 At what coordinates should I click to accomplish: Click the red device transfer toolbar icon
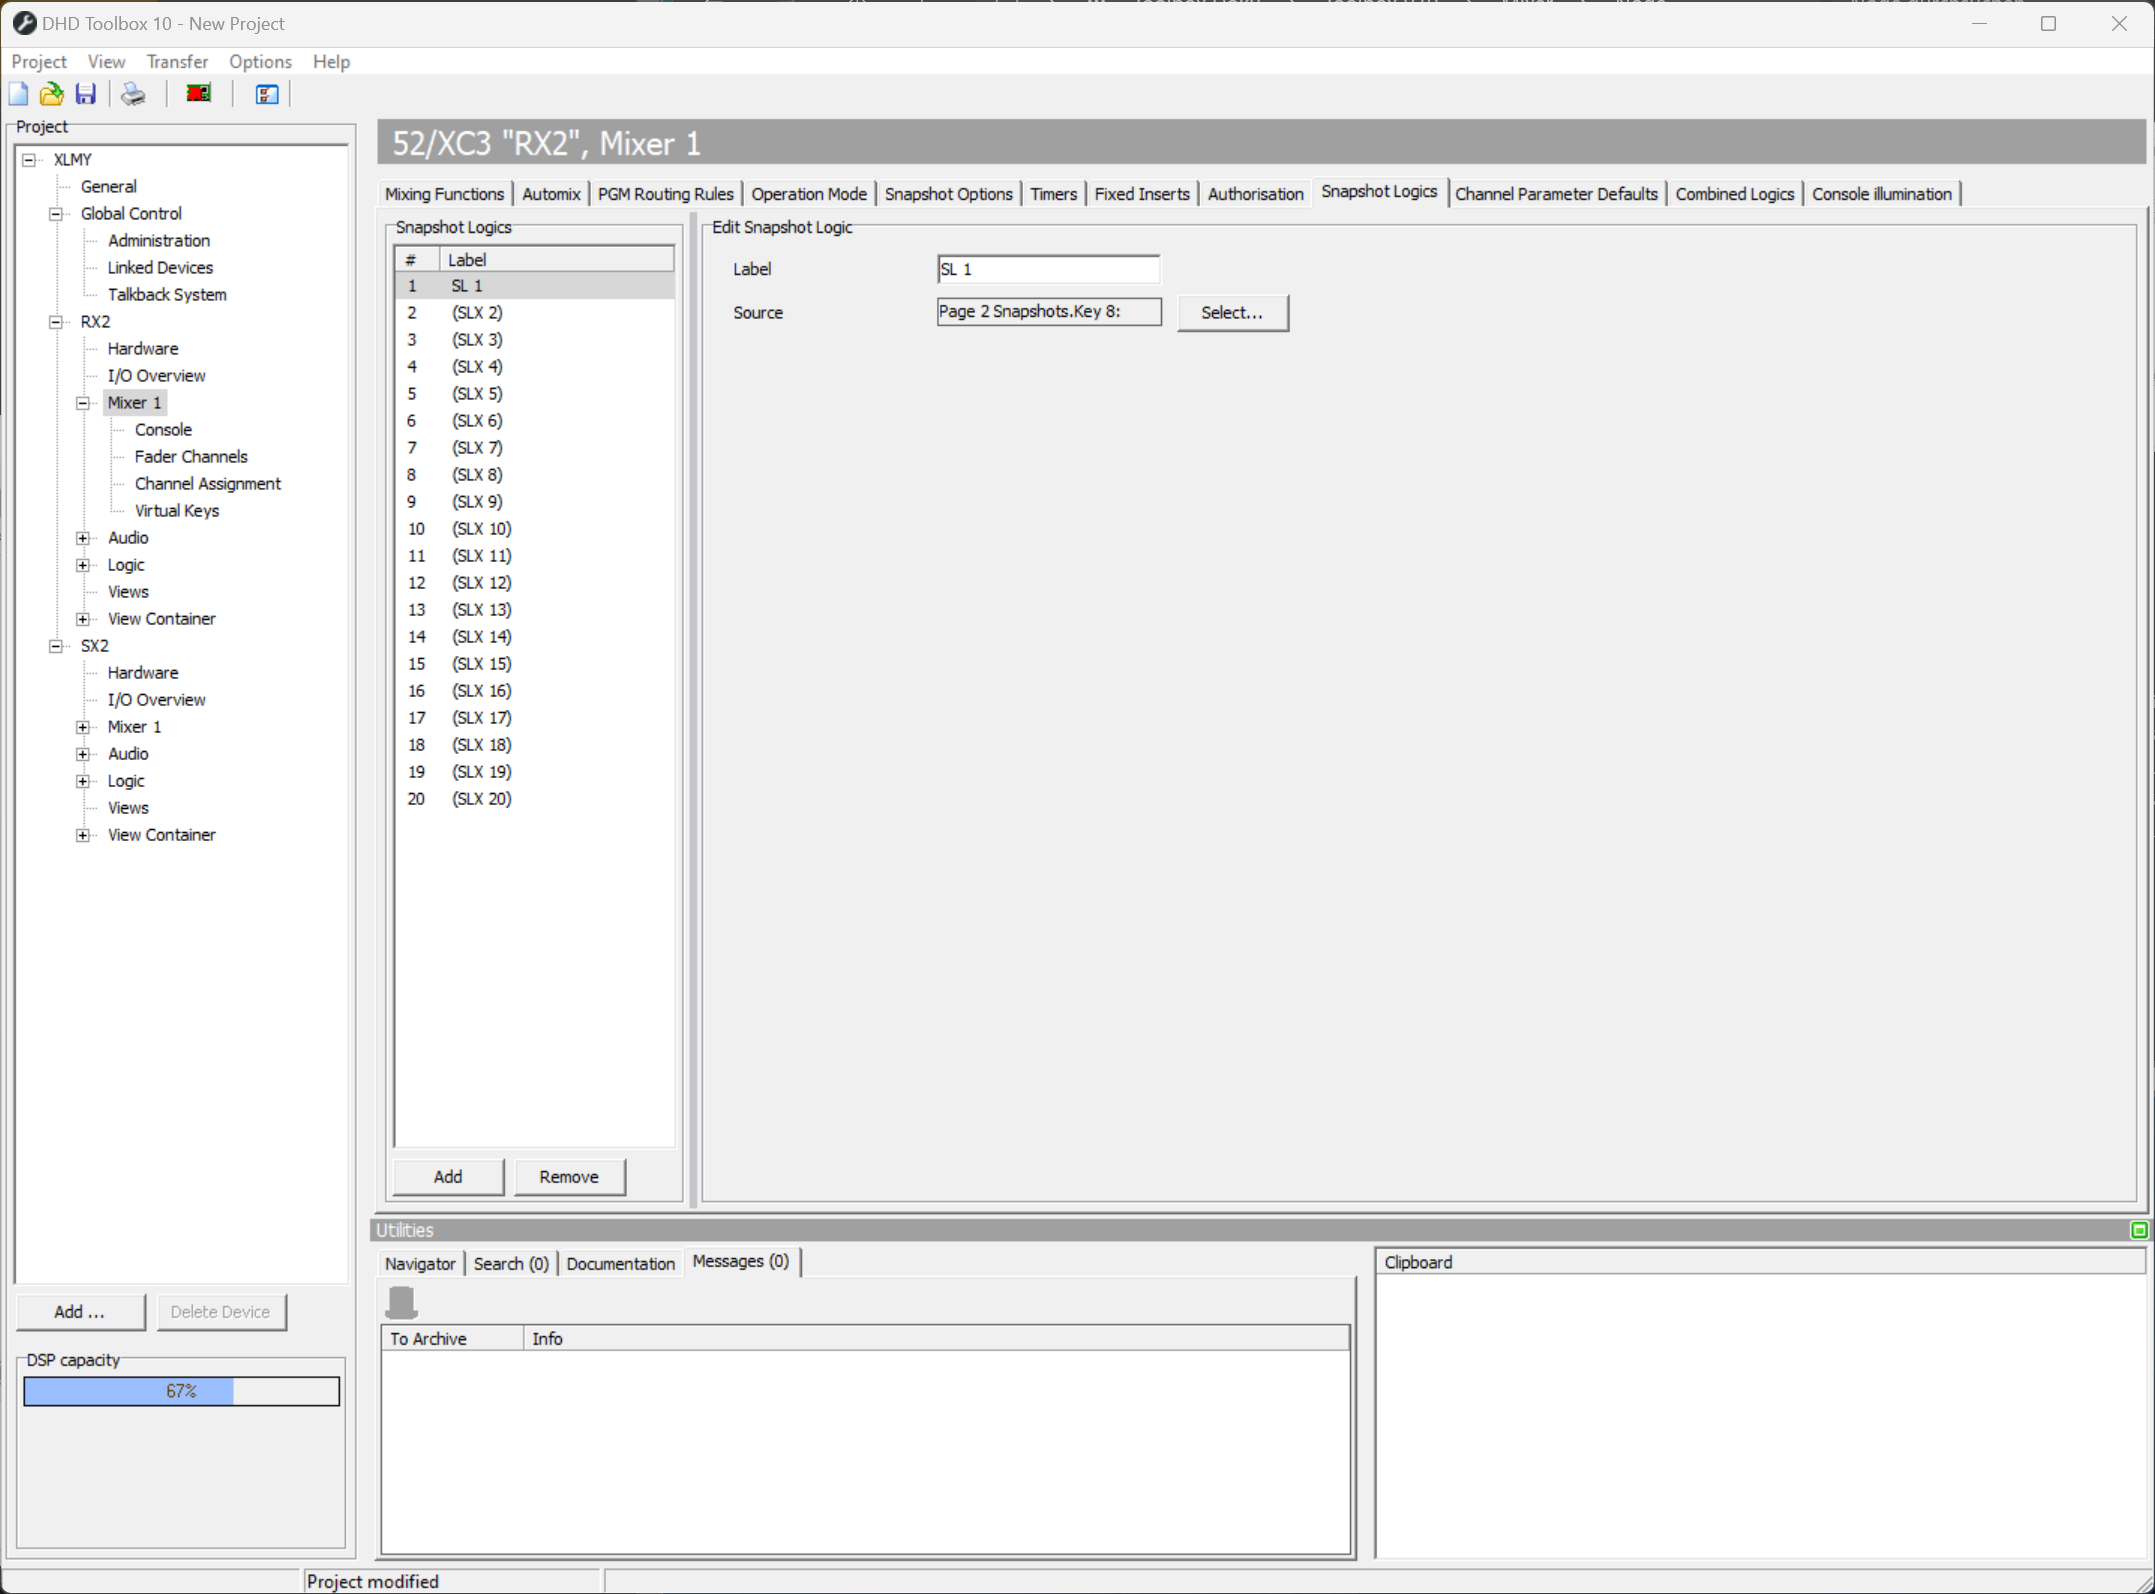point(197,93)
